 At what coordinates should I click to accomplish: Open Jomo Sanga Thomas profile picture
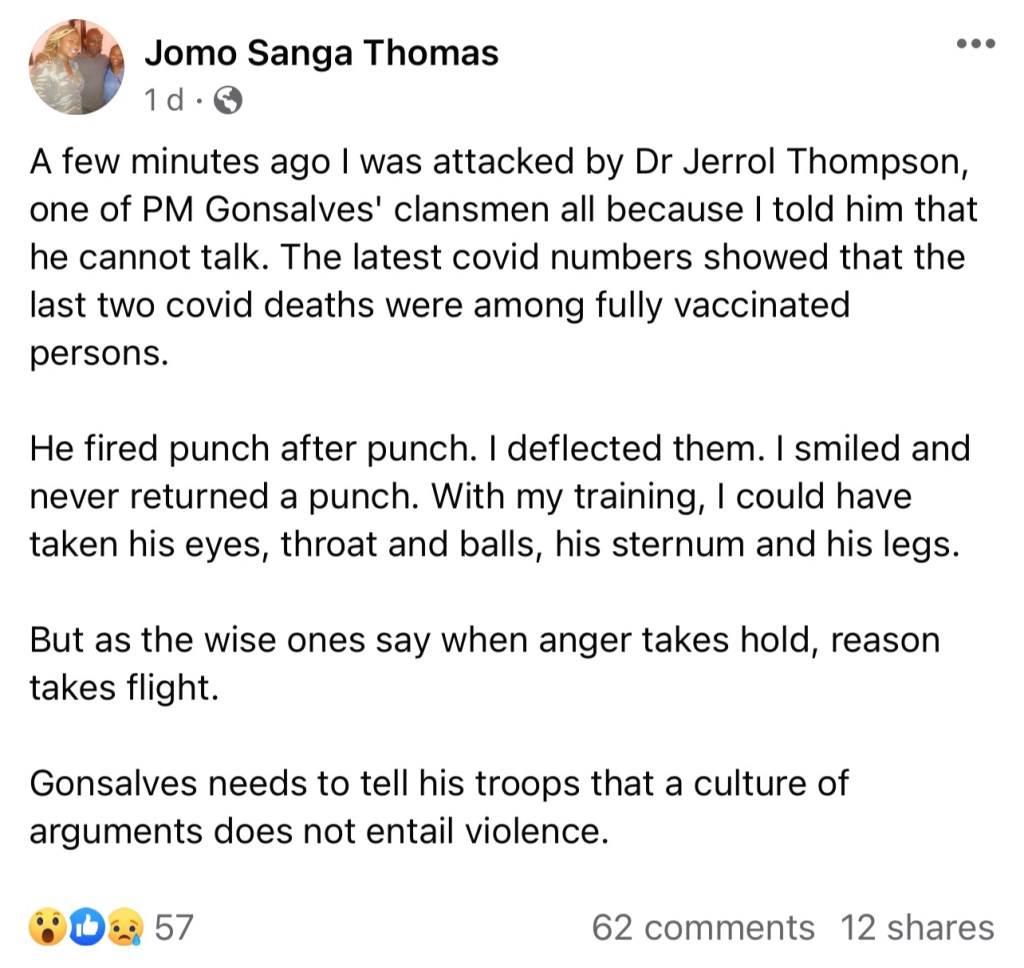(x=77, y=67)
